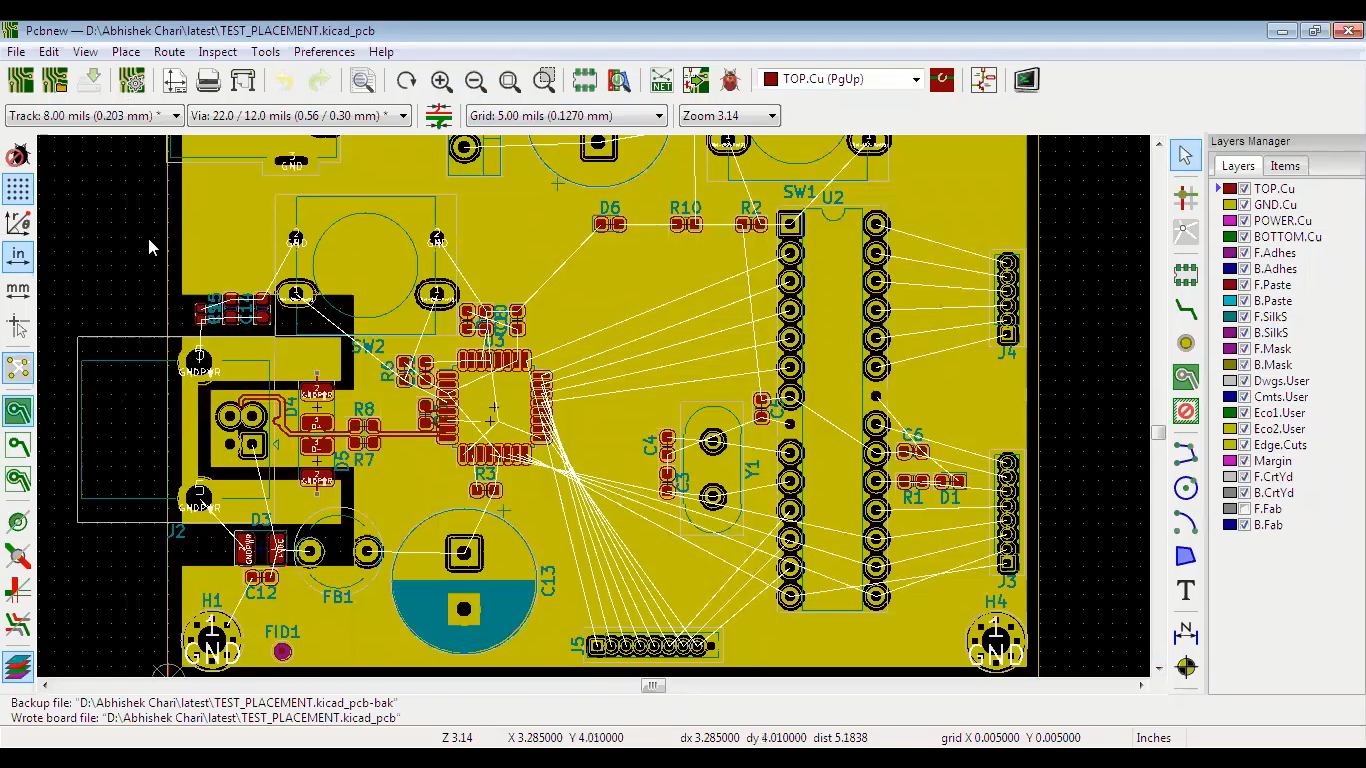Switch units to inches

coord(18,256)
